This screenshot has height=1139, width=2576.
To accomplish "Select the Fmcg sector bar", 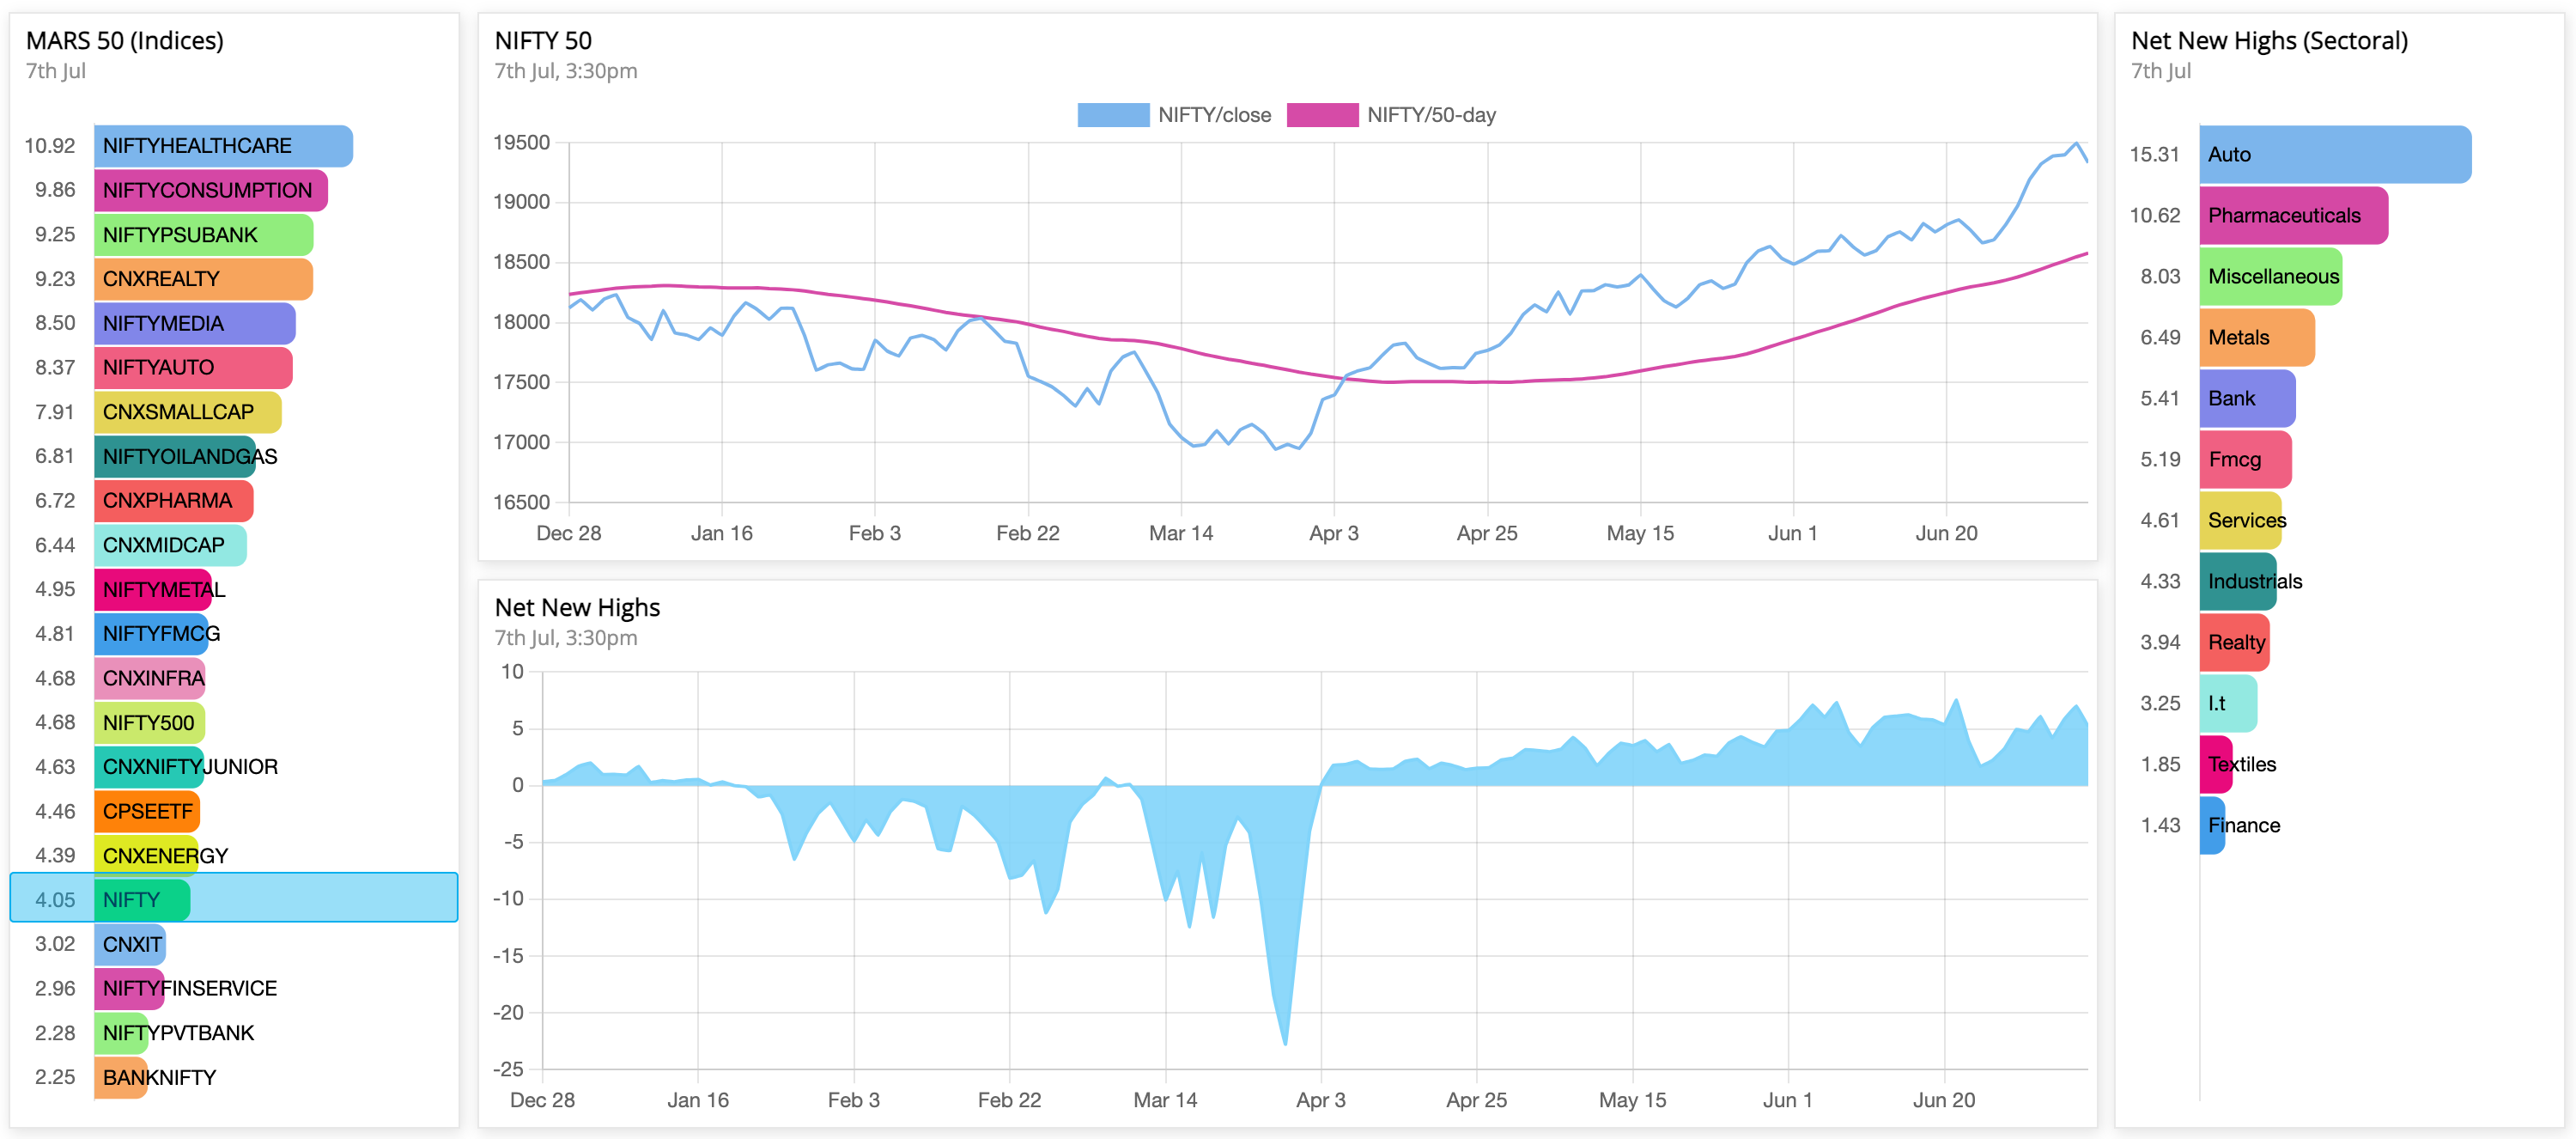I will point(2246,459).
